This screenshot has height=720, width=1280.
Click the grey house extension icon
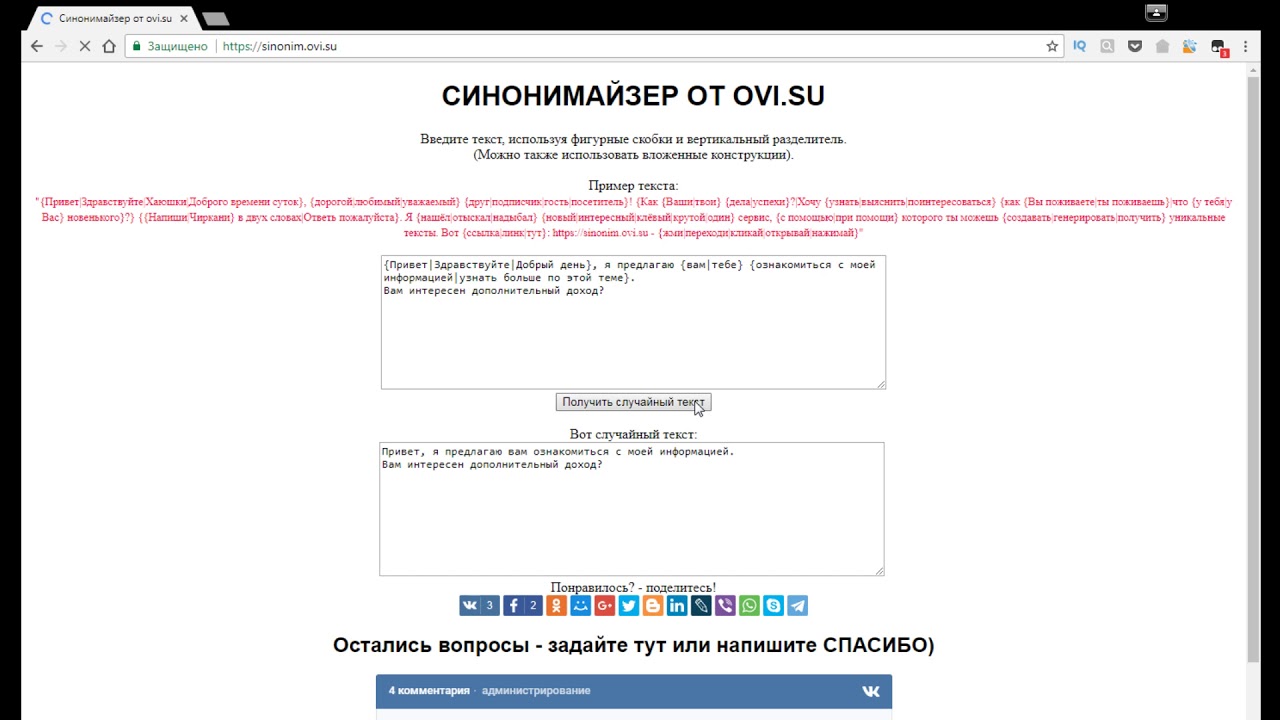coord(1162,46)
